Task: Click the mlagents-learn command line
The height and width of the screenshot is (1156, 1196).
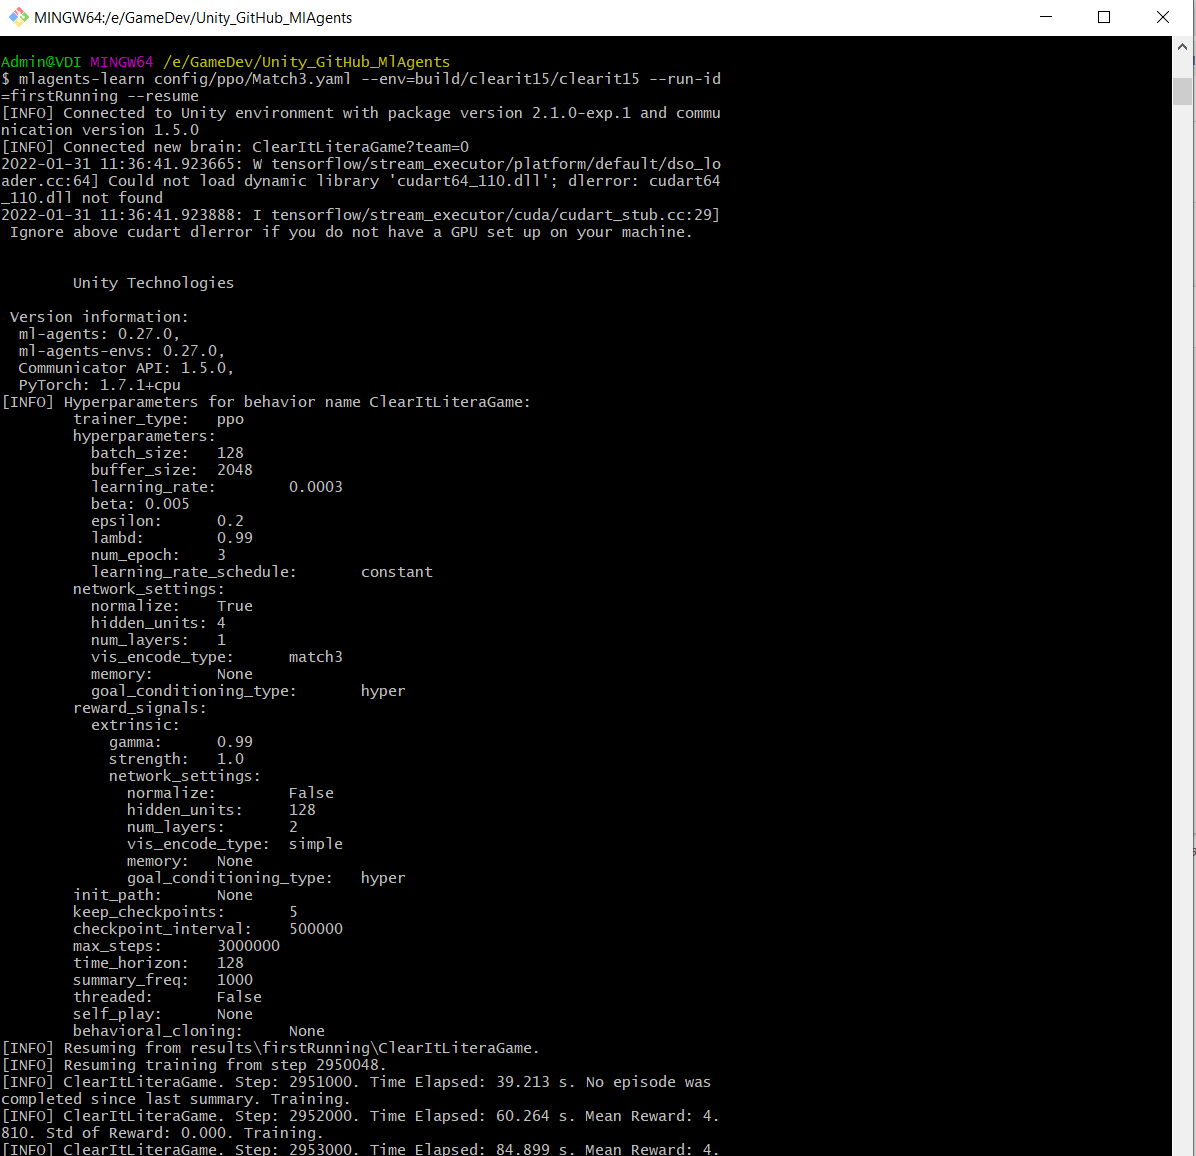Action: [x=361, y=87]
